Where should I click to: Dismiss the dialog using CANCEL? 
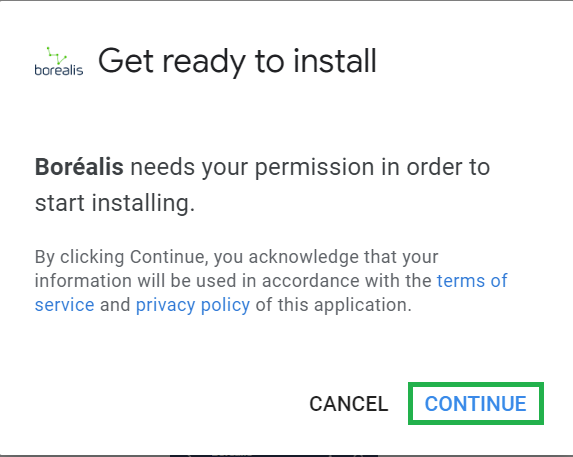[349, 404]
